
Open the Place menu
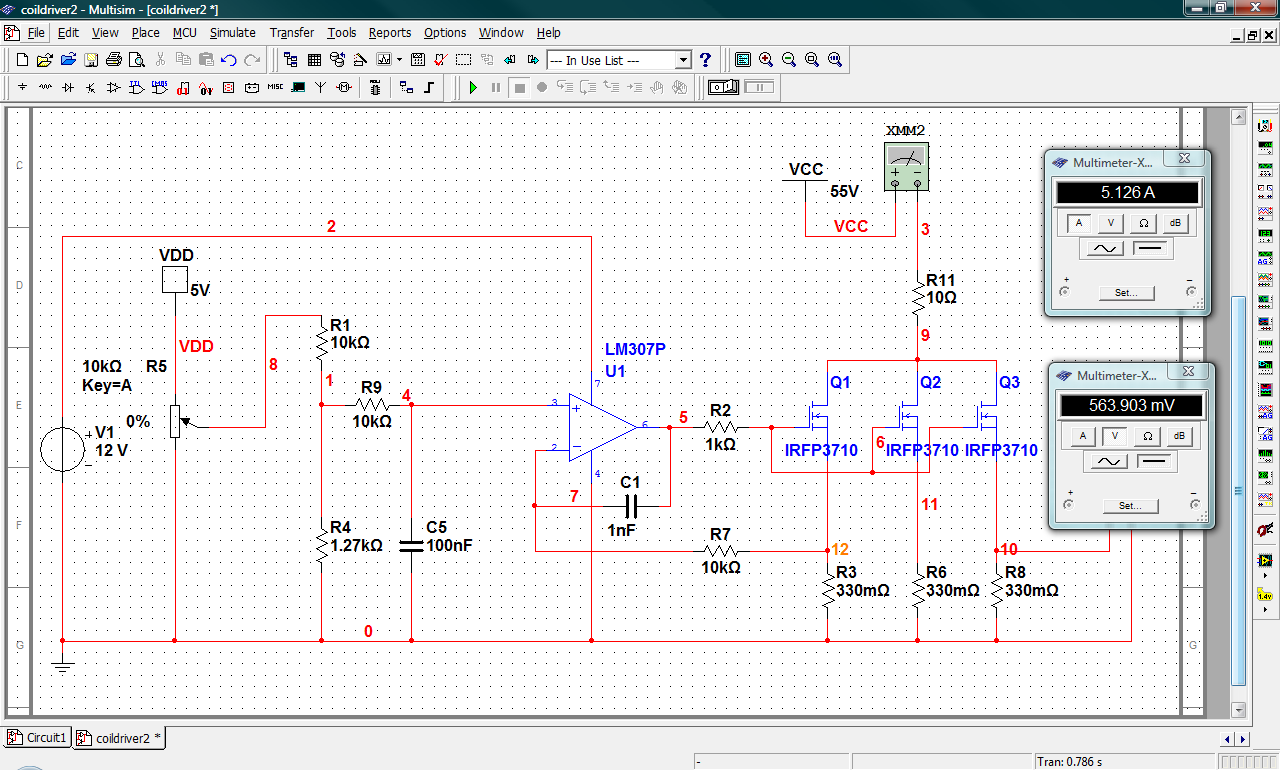[x=145, y=33]
